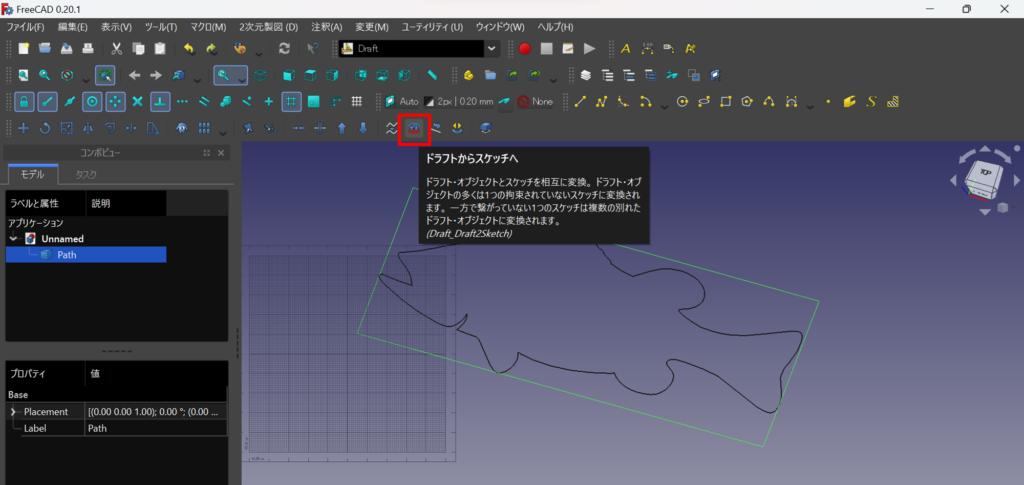Screen dimensions: 1024x485
Task: Open the draw style dropdown arrow
Action: click(86, 80)
